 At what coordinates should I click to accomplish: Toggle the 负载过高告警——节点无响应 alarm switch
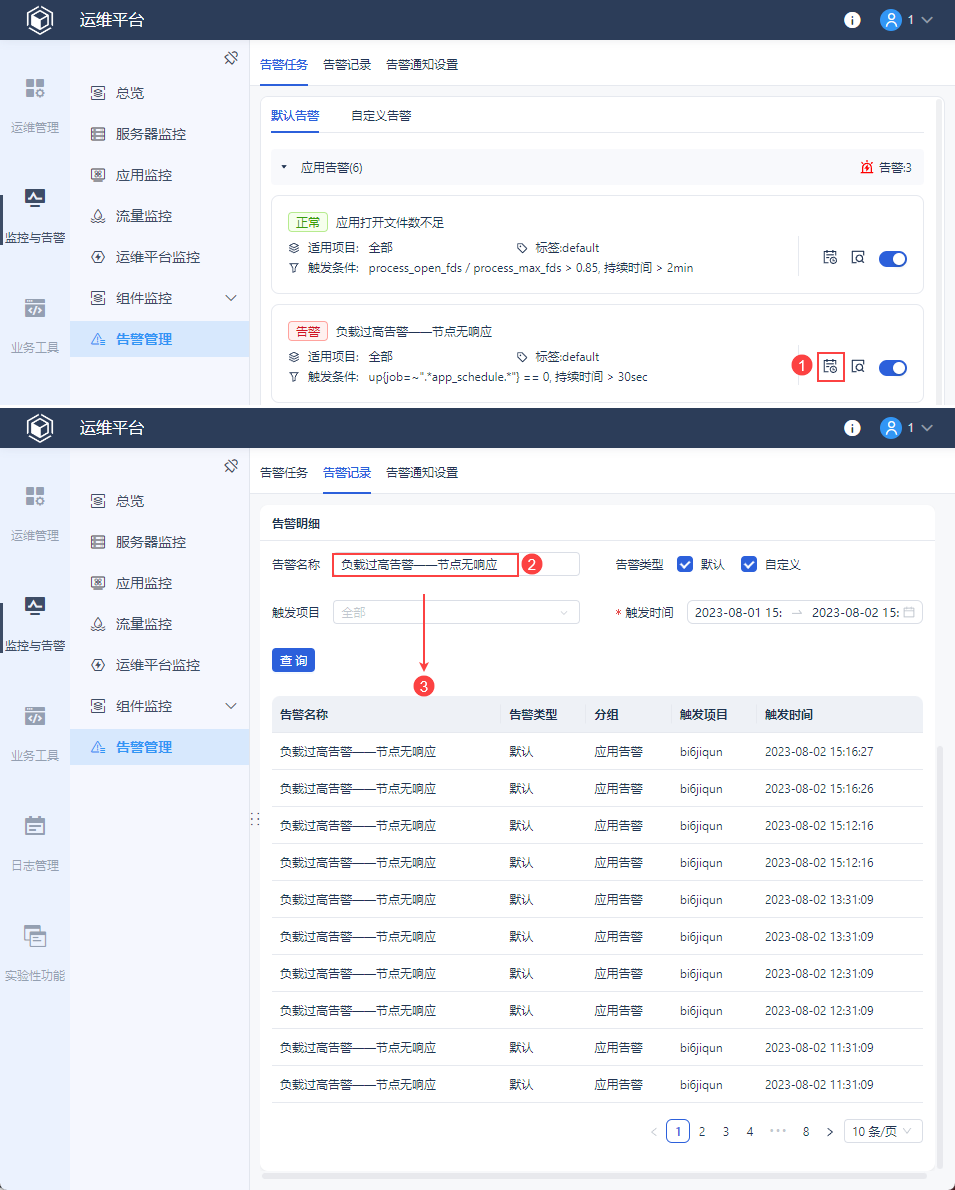click(x=893, y=367)
